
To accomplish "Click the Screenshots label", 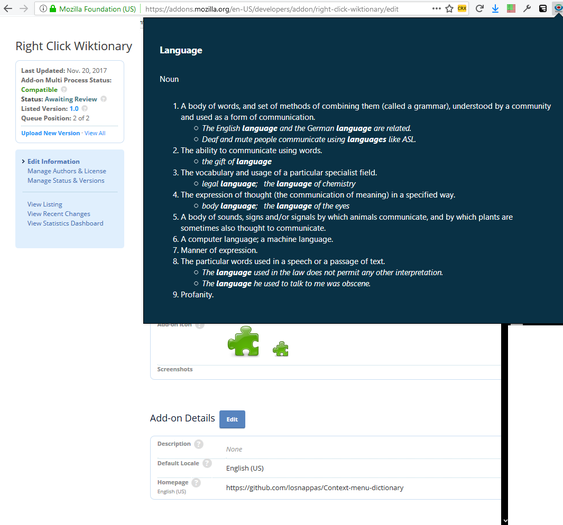I will pos(175,369).
